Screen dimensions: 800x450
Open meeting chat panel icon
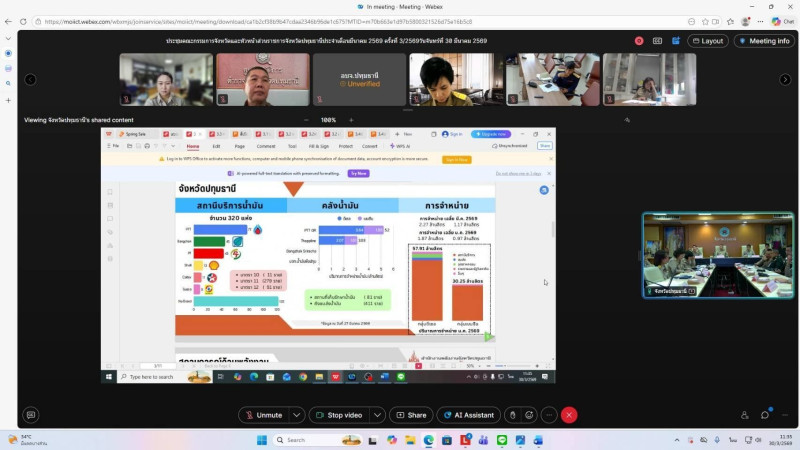point(765,415)
